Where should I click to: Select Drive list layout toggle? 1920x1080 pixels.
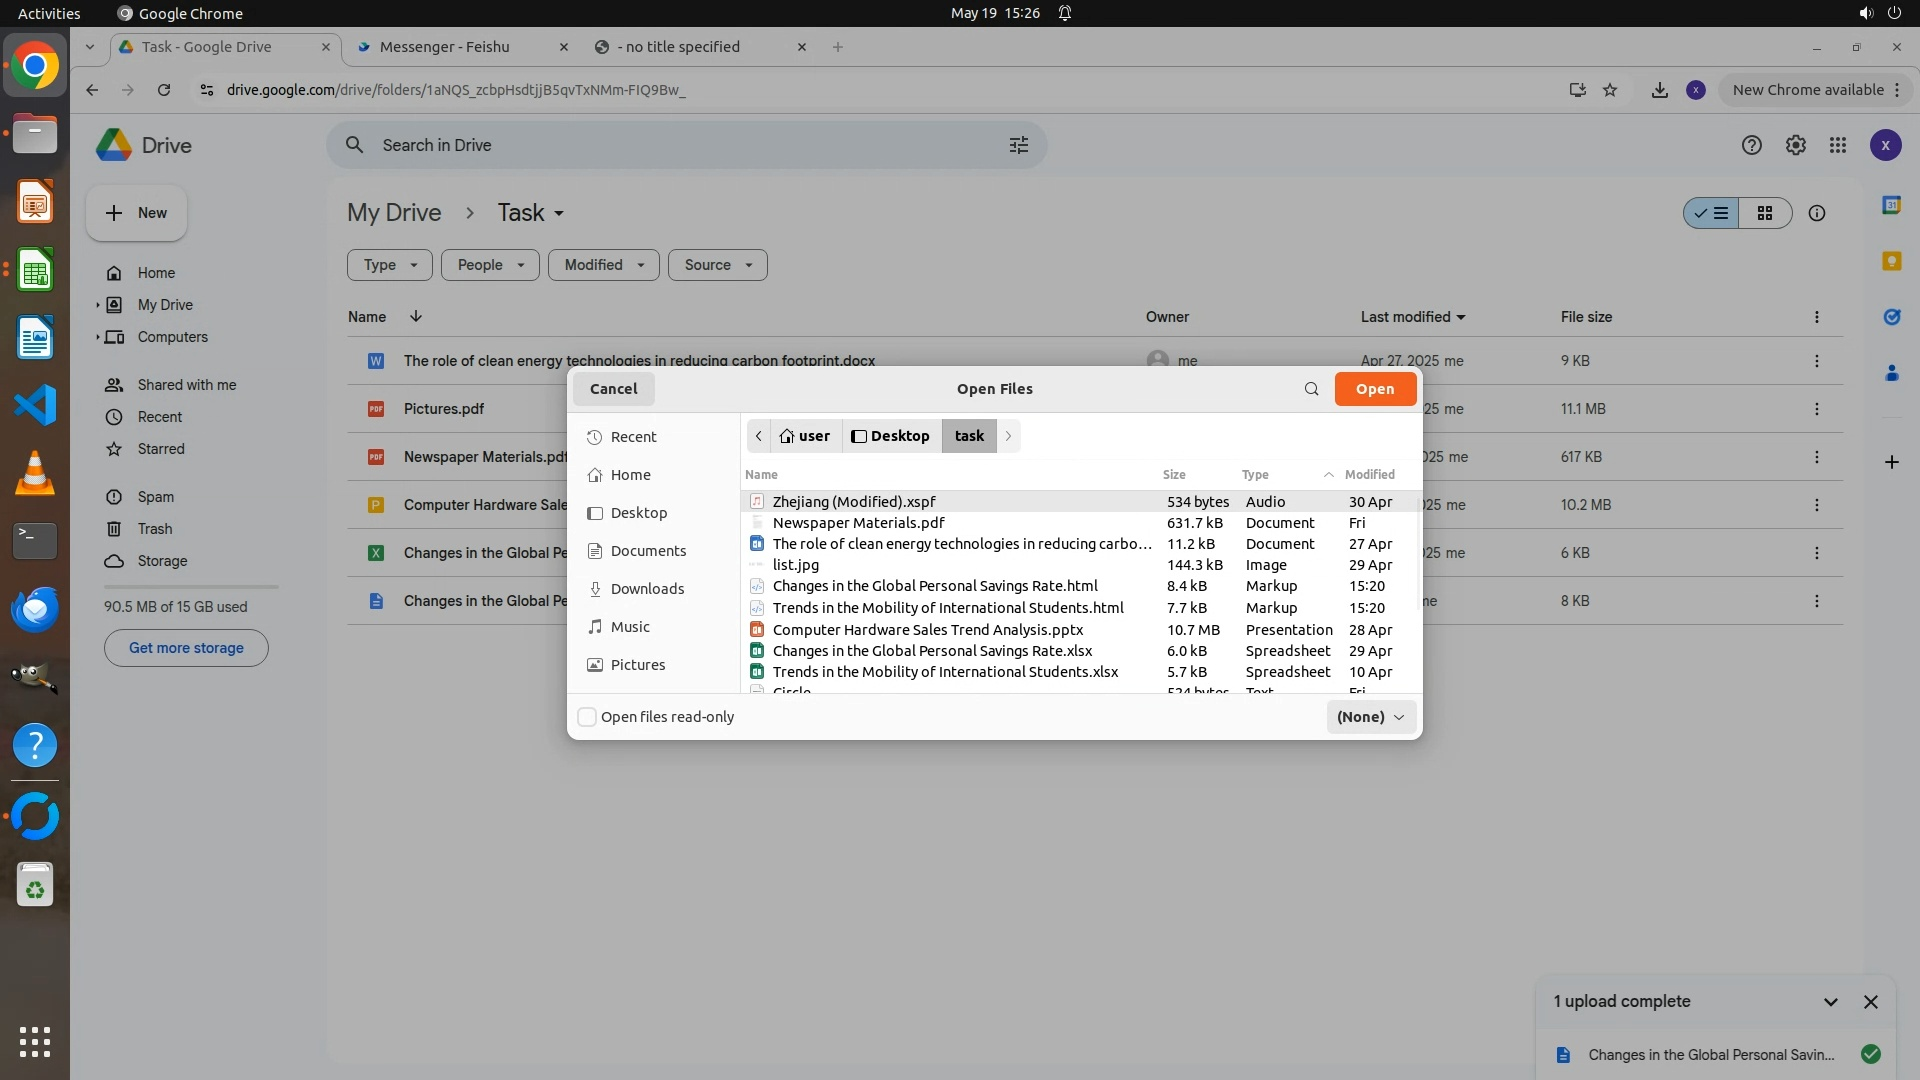click(1711, 213)
